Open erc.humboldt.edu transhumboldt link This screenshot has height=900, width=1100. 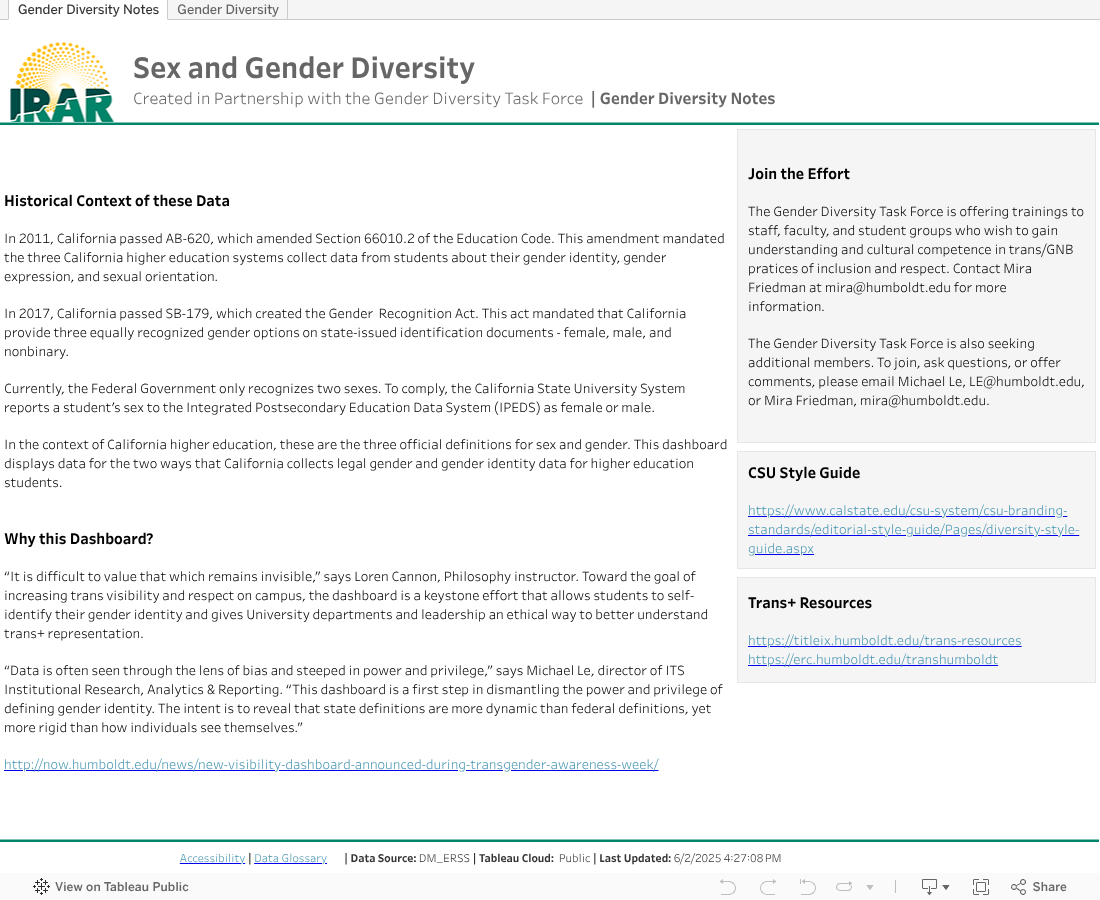pos(873,659)
